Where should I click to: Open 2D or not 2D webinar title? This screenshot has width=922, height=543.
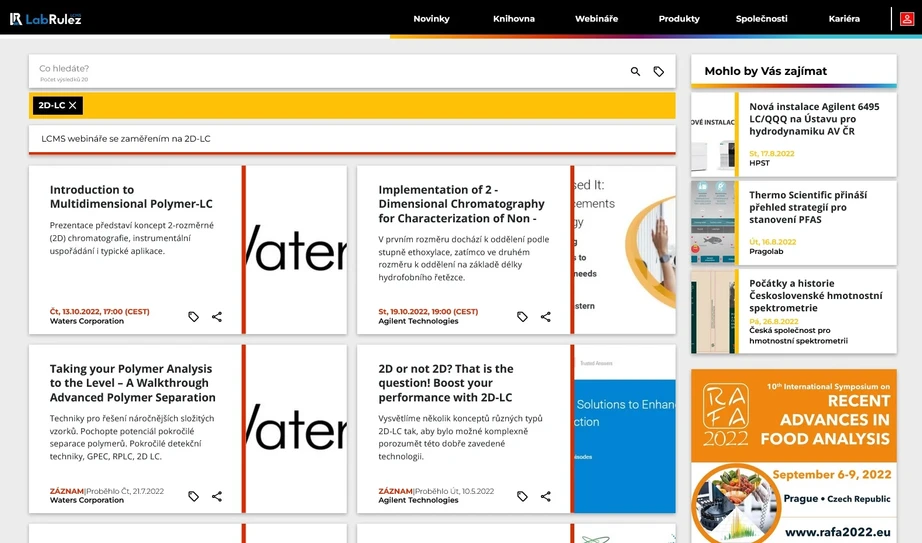[x=446, y=383]
